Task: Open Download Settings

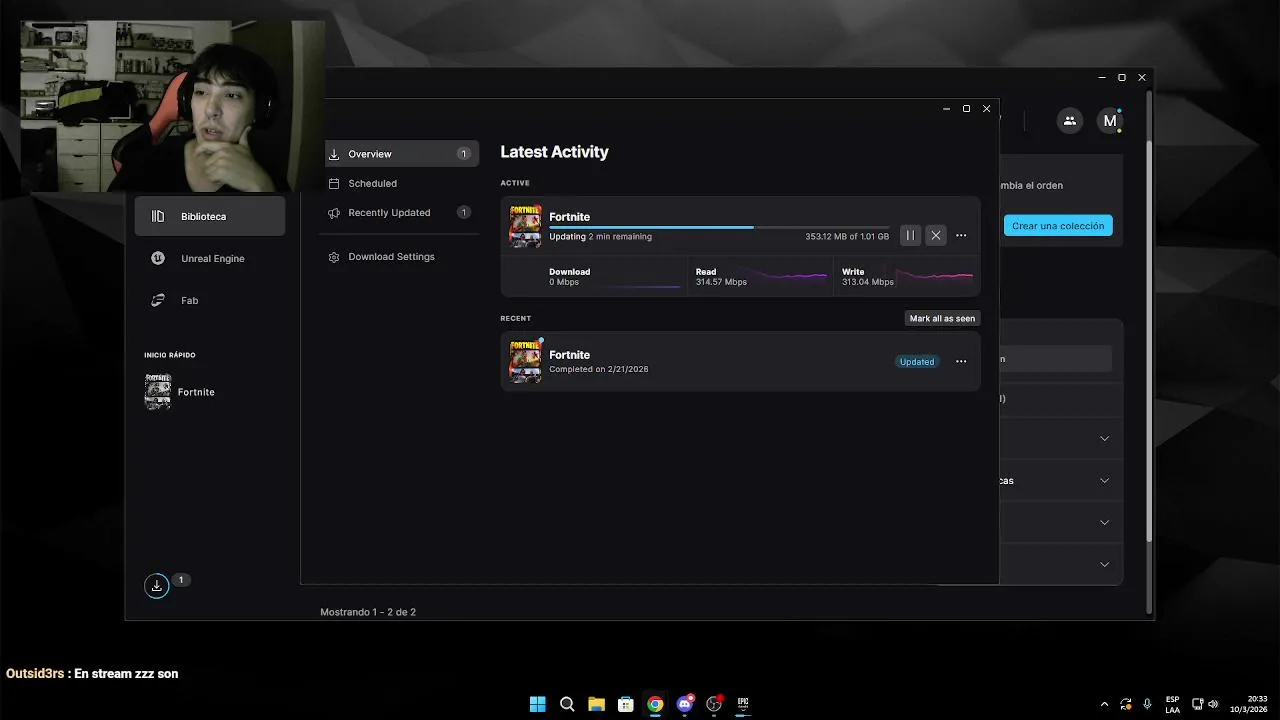Action: [x=399, y=256]
